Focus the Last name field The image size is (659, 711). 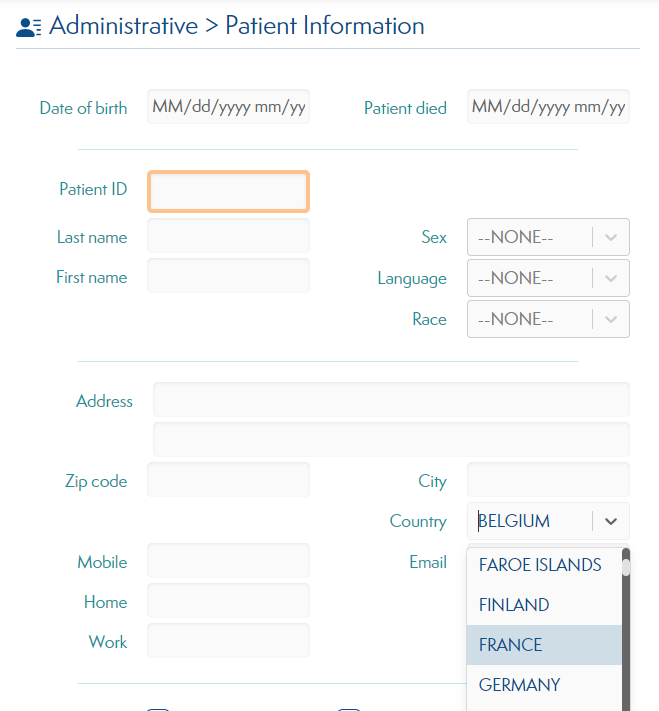pyautogui.click(x=229, y=236)
